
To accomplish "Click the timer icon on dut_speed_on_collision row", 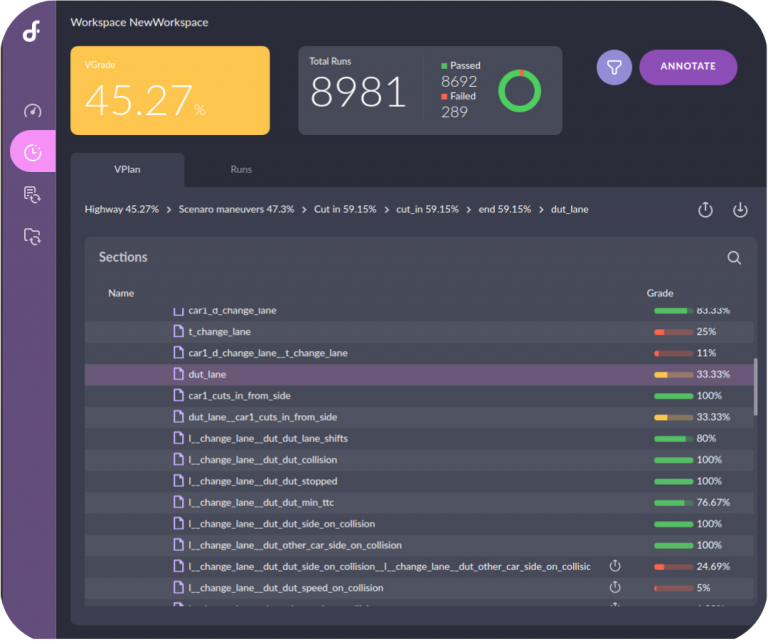I will tap(615, 588).
